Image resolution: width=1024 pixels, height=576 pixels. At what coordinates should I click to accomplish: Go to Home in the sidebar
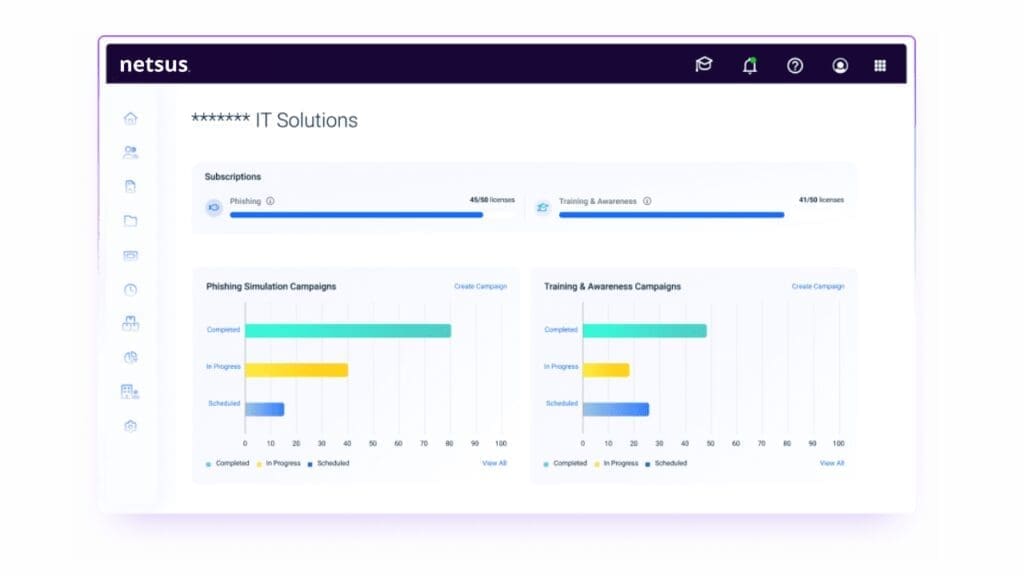(x=131, y=118)
